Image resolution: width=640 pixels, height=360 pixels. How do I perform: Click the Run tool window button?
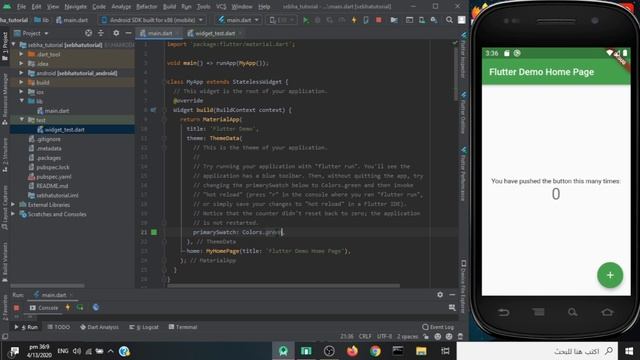pos(26,327)
